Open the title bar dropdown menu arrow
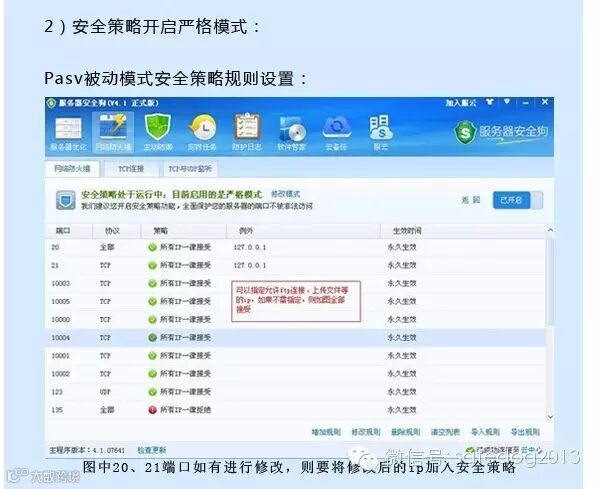The width and height of the screenshot is (600, 489). [507, 102]
